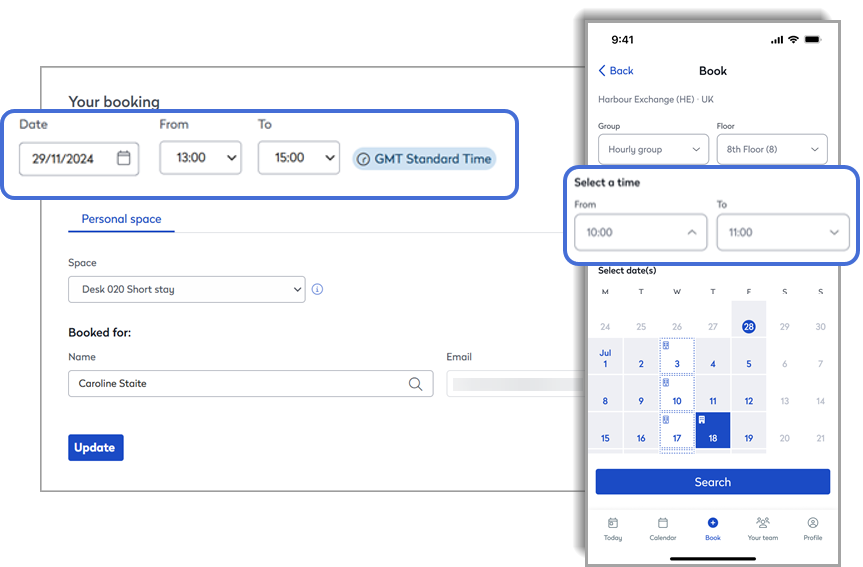Click the clock icon beside GMT Standard Time
This screenshot has height=567, width=863.
click(x=363, y=159)
